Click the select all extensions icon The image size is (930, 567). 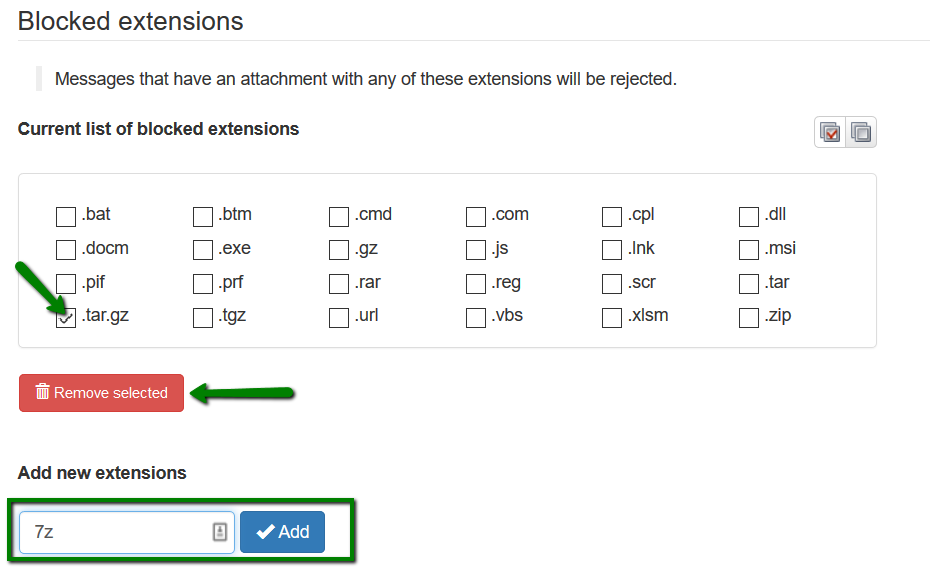830,132
